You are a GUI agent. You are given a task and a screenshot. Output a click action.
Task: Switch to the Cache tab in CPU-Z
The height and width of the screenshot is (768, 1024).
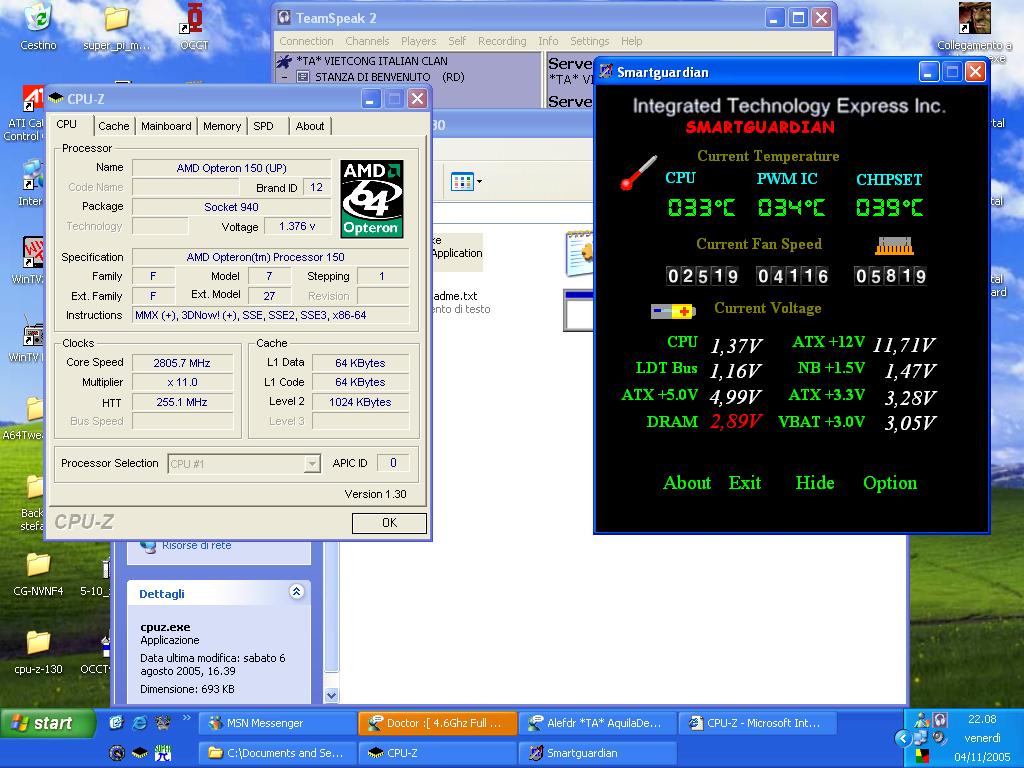pyautogui.click(x=114, y=126)
